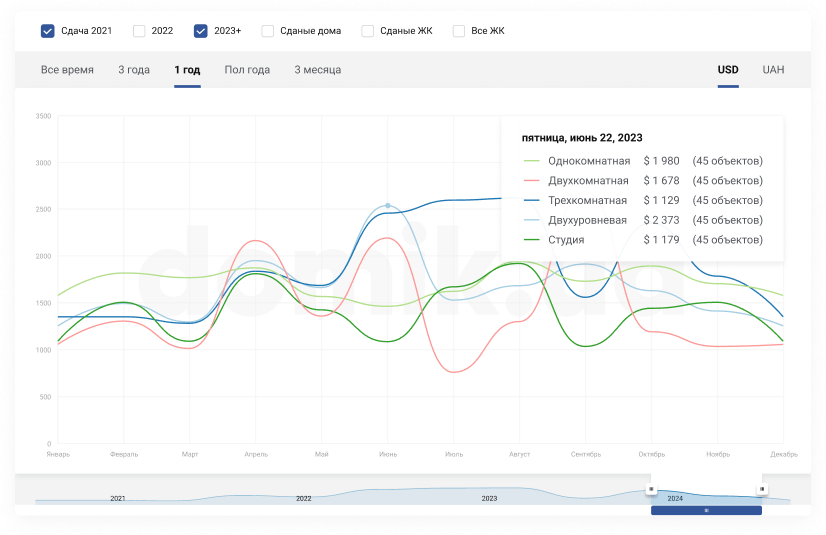Click the Студия legend line icon in tooltip
The height and width of the screenshot is (535, 826).
coord(531,240)
